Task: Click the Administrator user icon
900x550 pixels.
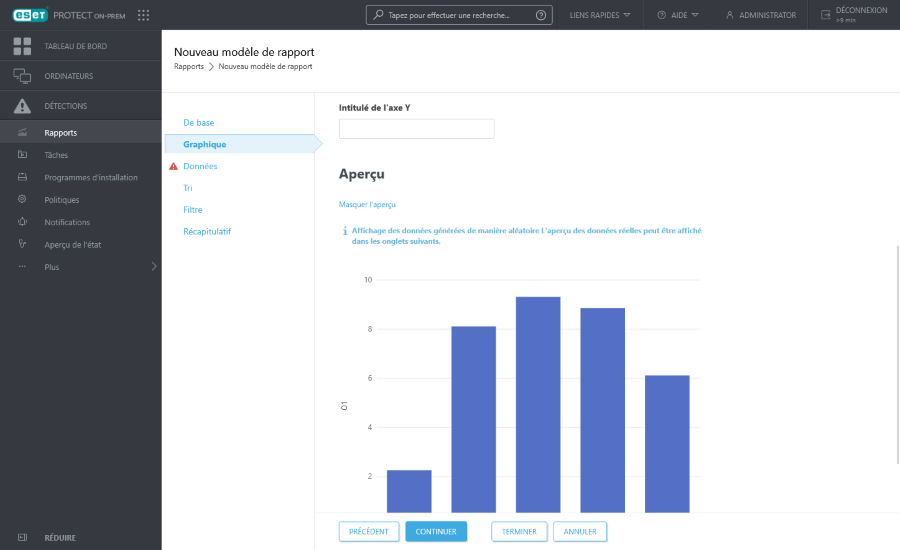Action: click(x=730, y=15)
